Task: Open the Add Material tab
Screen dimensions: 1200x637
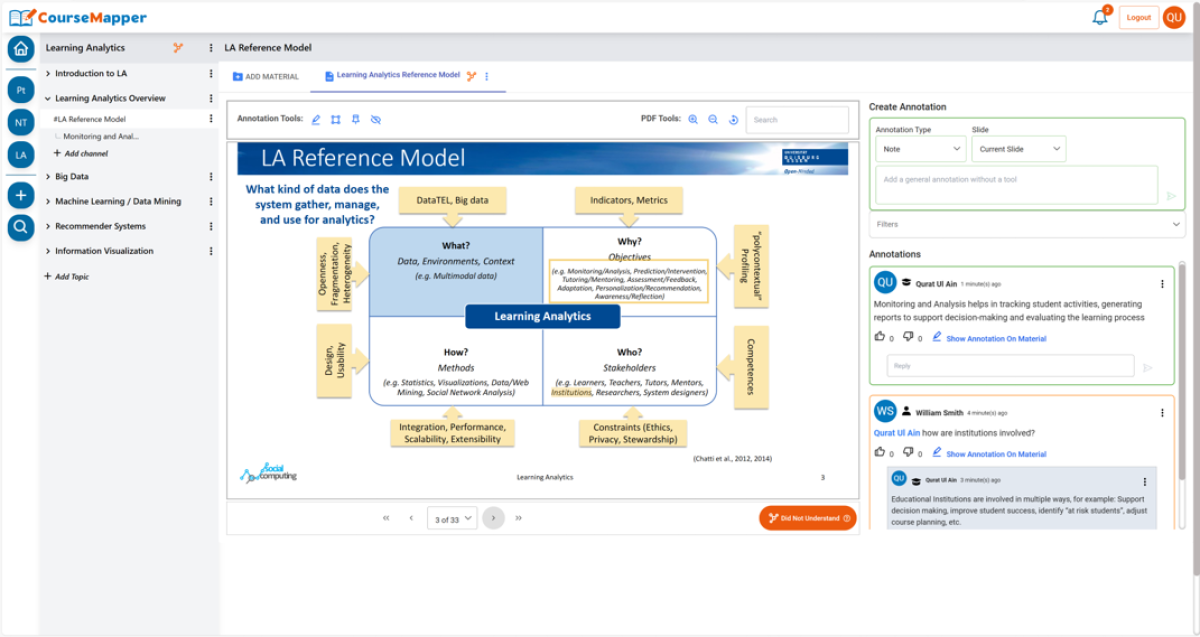Action: pos(266,76)
